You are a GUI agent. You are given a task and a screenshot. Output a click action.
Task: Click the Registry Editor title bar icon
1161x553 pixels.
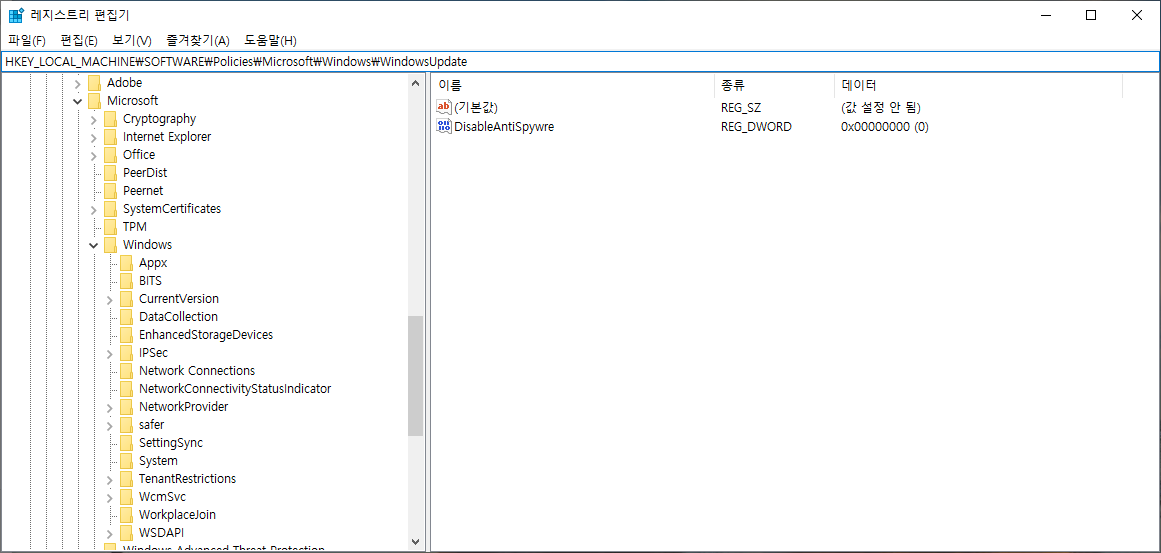(16, 15)
